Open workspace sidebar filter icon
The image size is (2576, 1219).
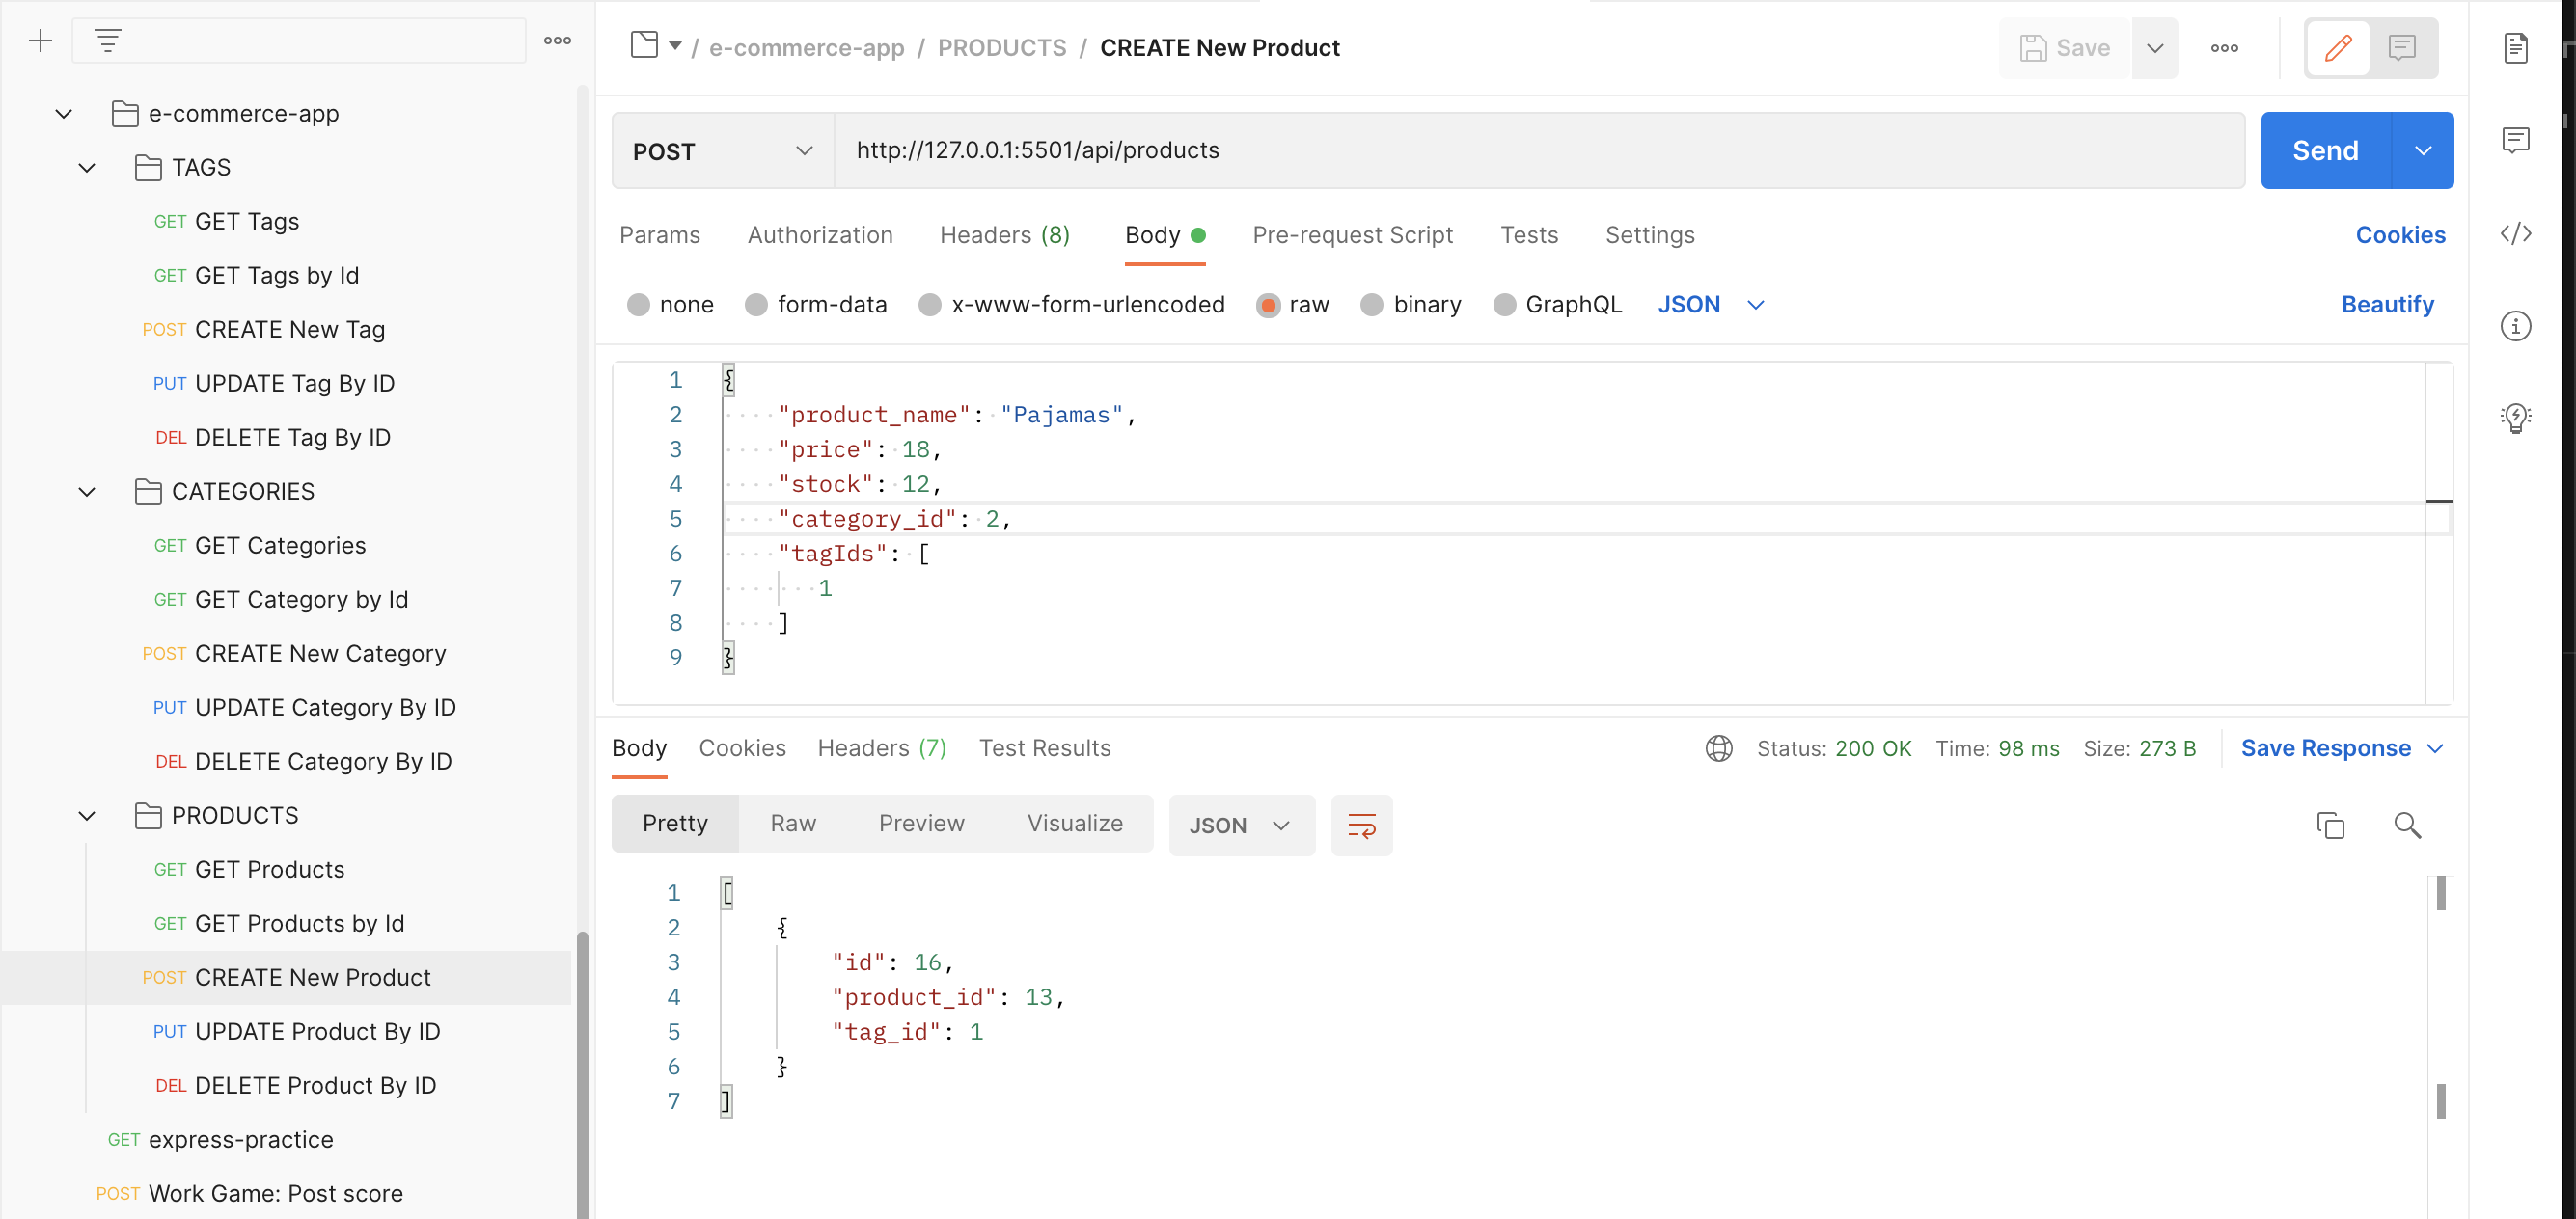pos(108,40)
